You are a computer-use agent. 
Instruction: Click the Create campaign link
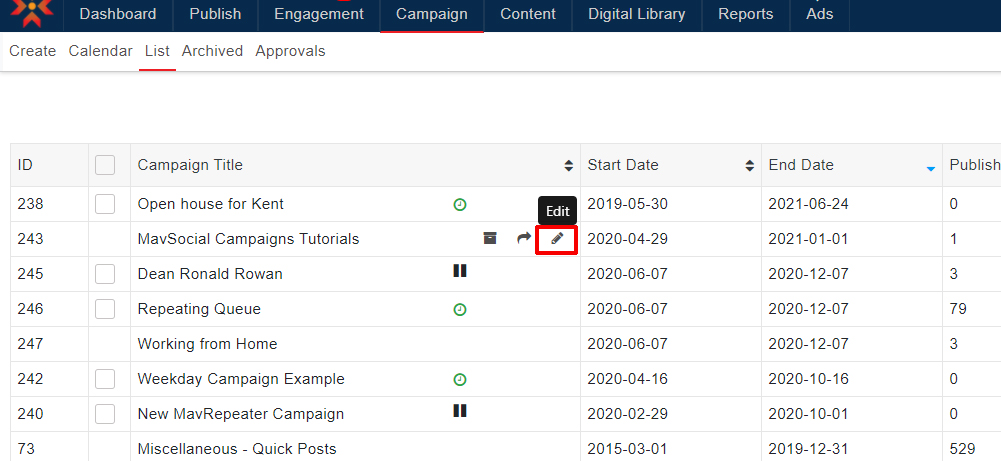32,51
